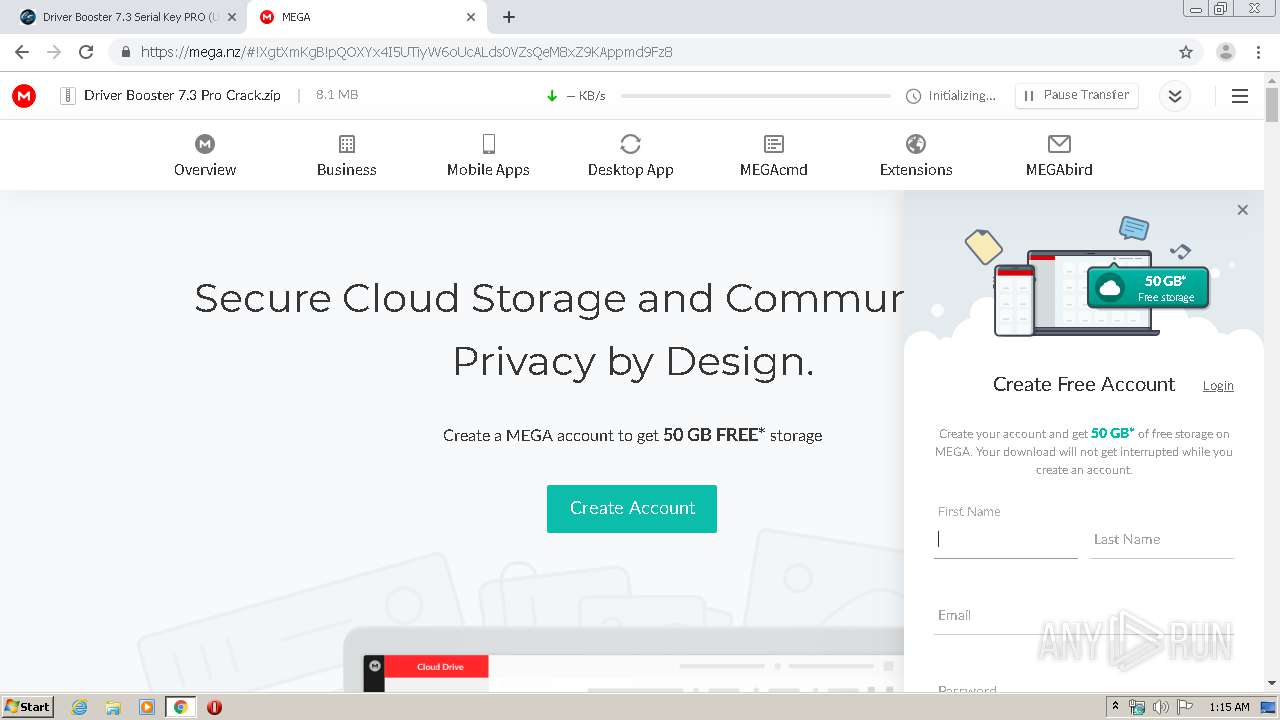Screen dimensions: 1280x720
Task: Click the site padlock security icon
Action: (125, 52)
